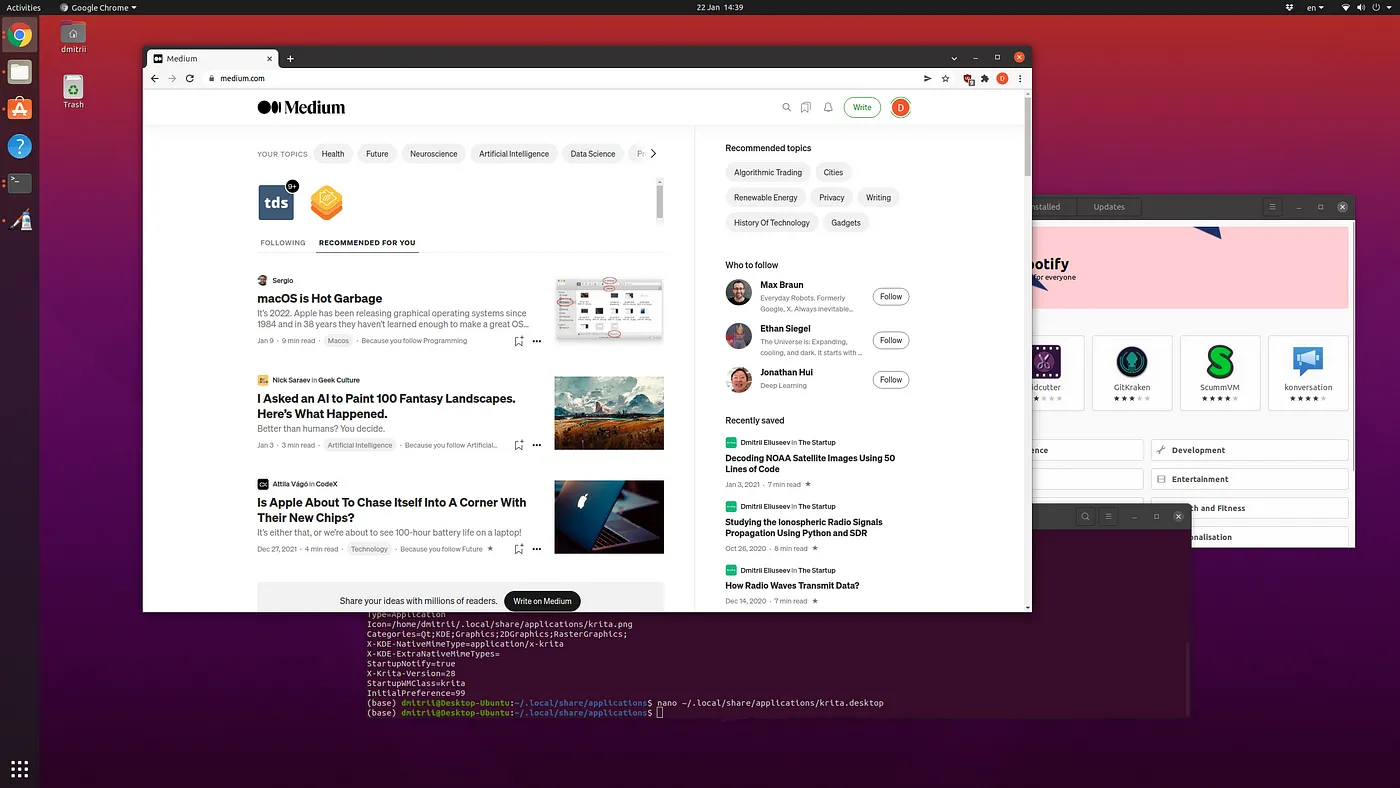The width and height of the screenshot is (1400, 788).
Task: Open Terminal from Ubuntu dock
Action: 19,183
